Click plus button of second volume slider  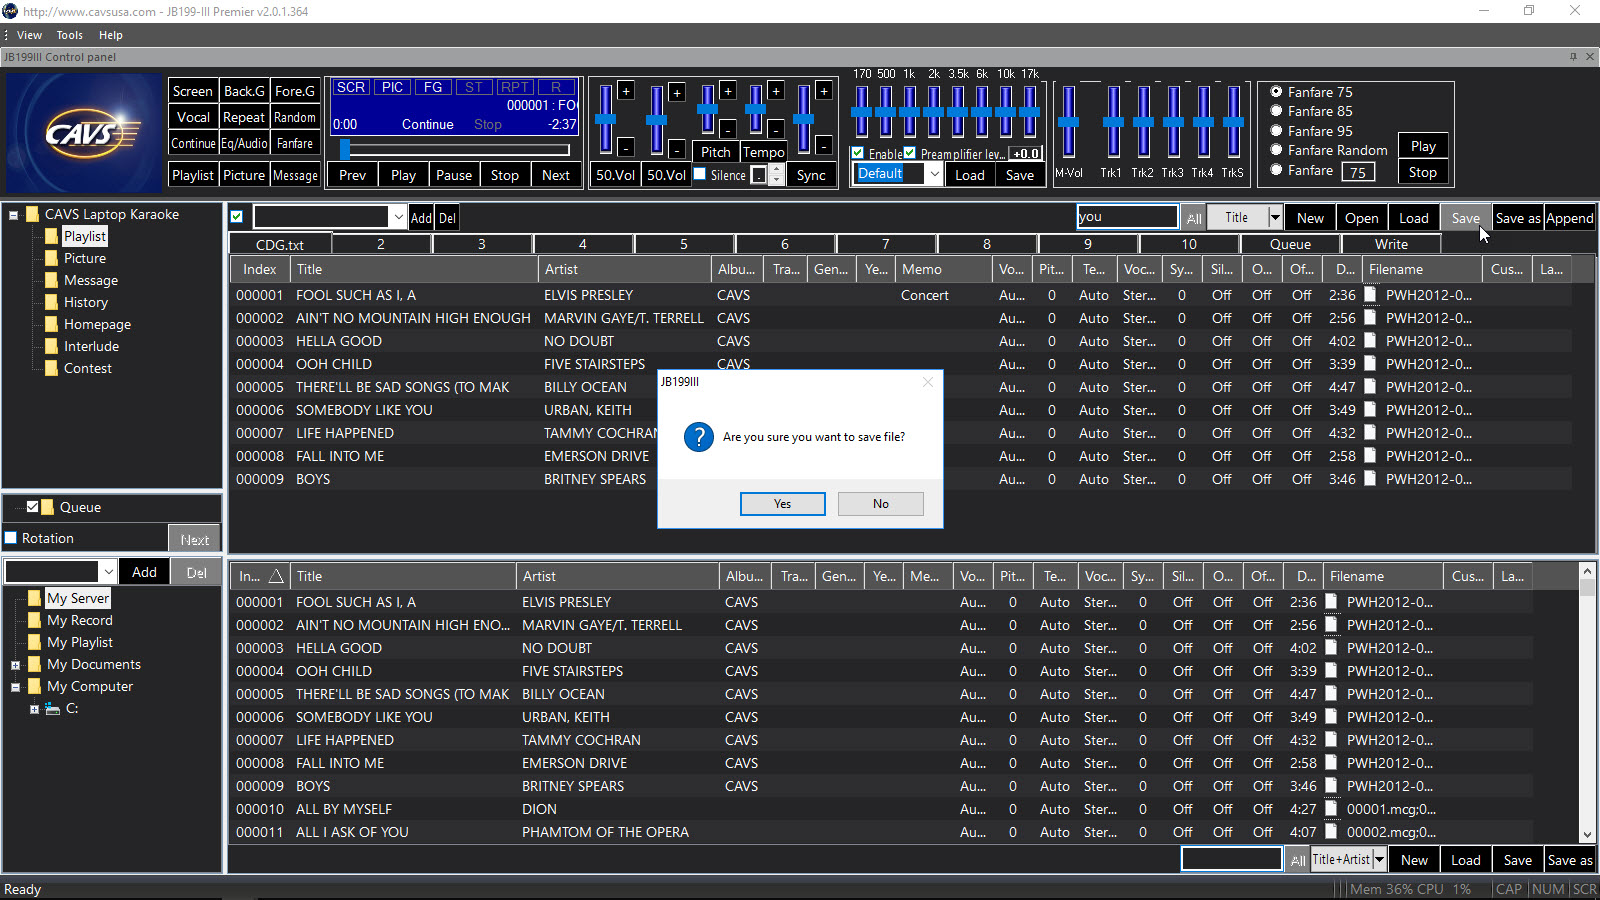coord(677,93)
